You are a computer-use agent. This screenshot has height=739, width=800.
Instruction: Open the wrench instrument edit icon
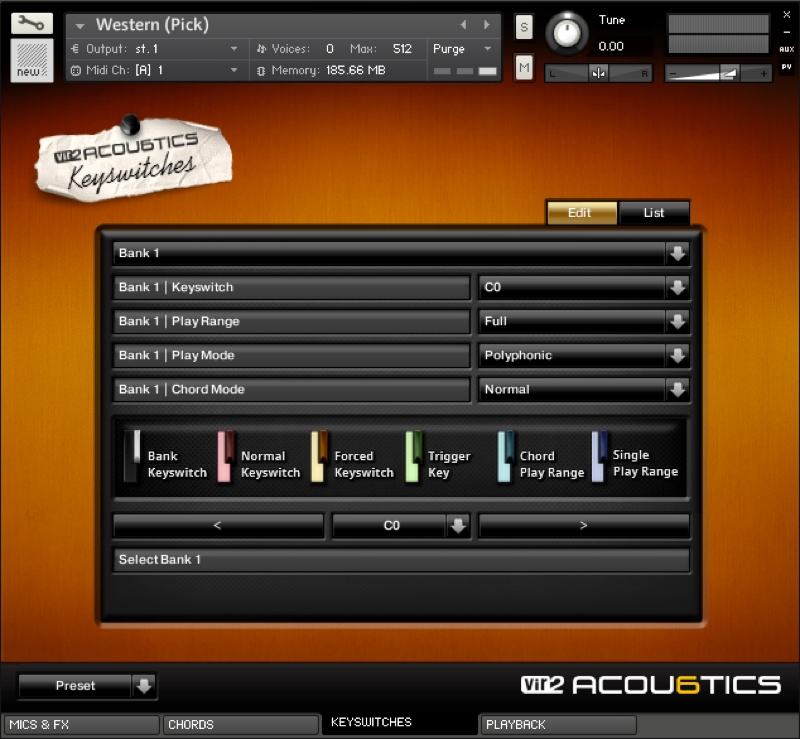(32, 23)
